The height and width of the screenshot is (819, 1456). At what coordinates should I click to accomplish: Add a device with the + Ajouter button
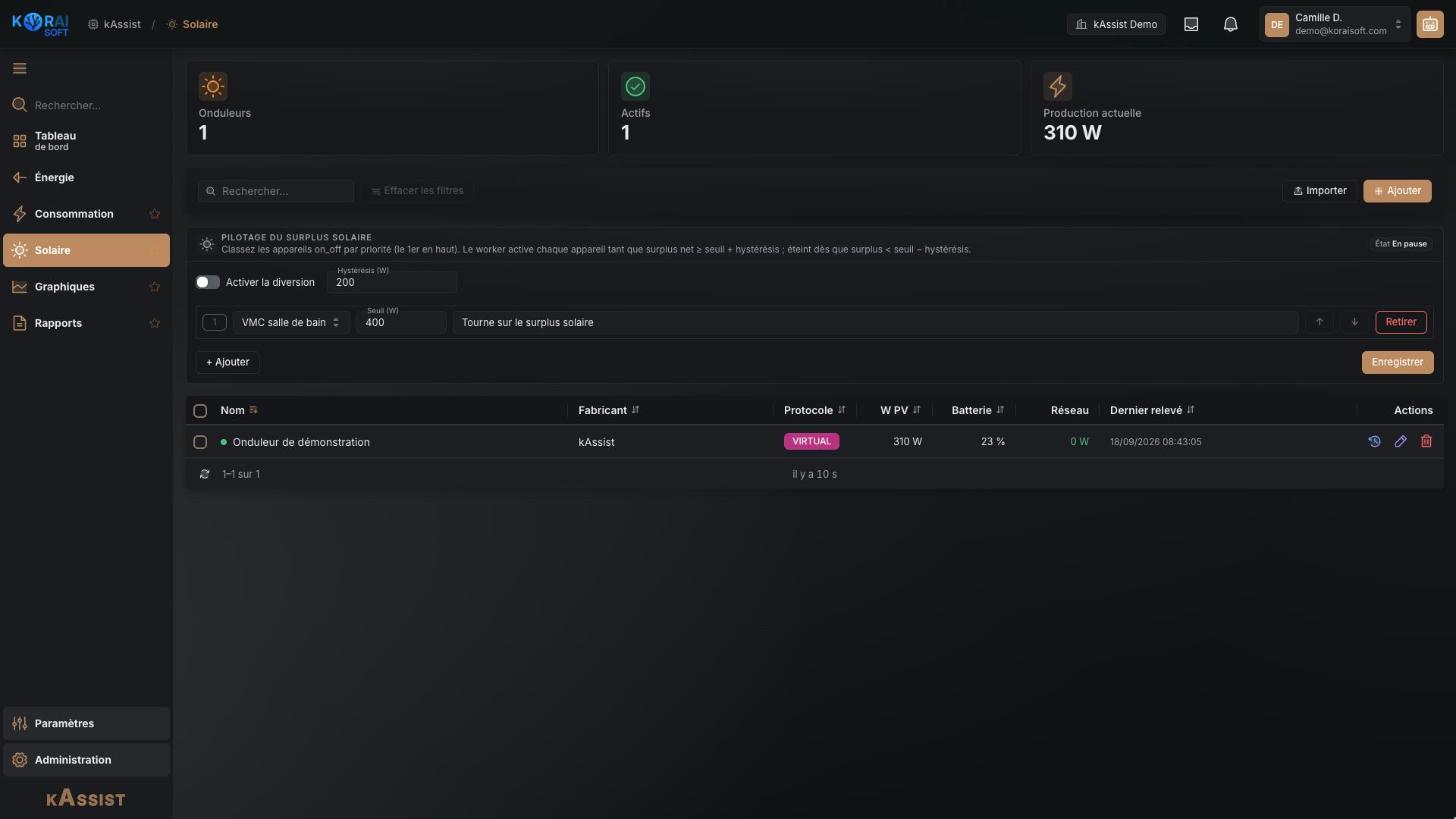pyautogui.click(x=228, y=362)
